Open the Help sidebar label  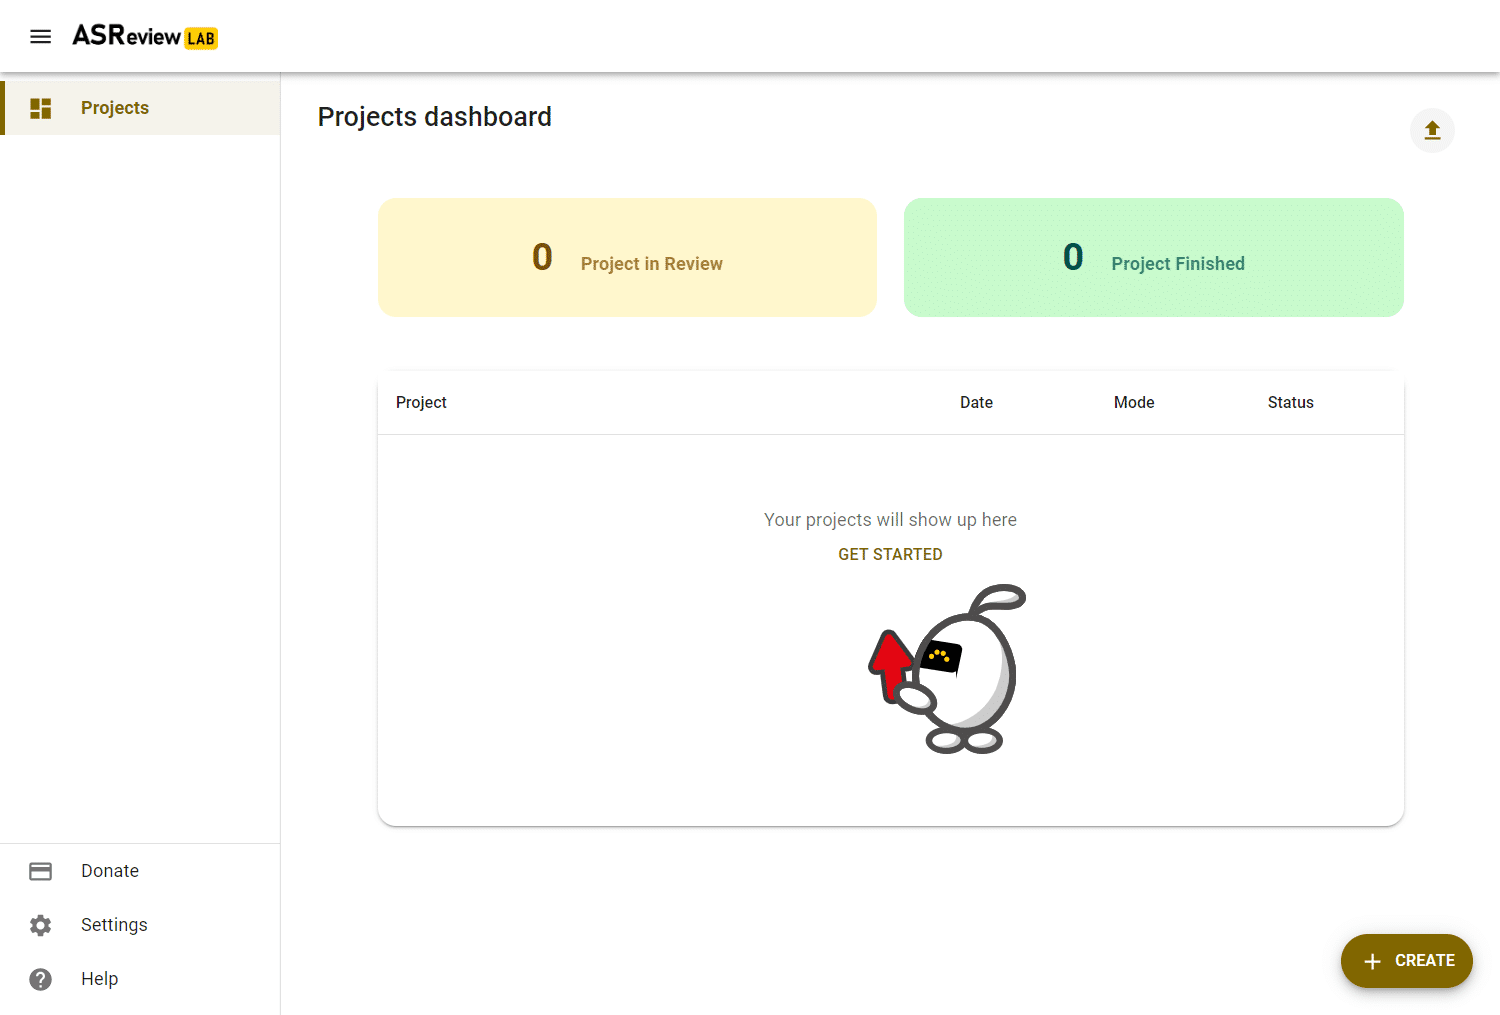100,979
